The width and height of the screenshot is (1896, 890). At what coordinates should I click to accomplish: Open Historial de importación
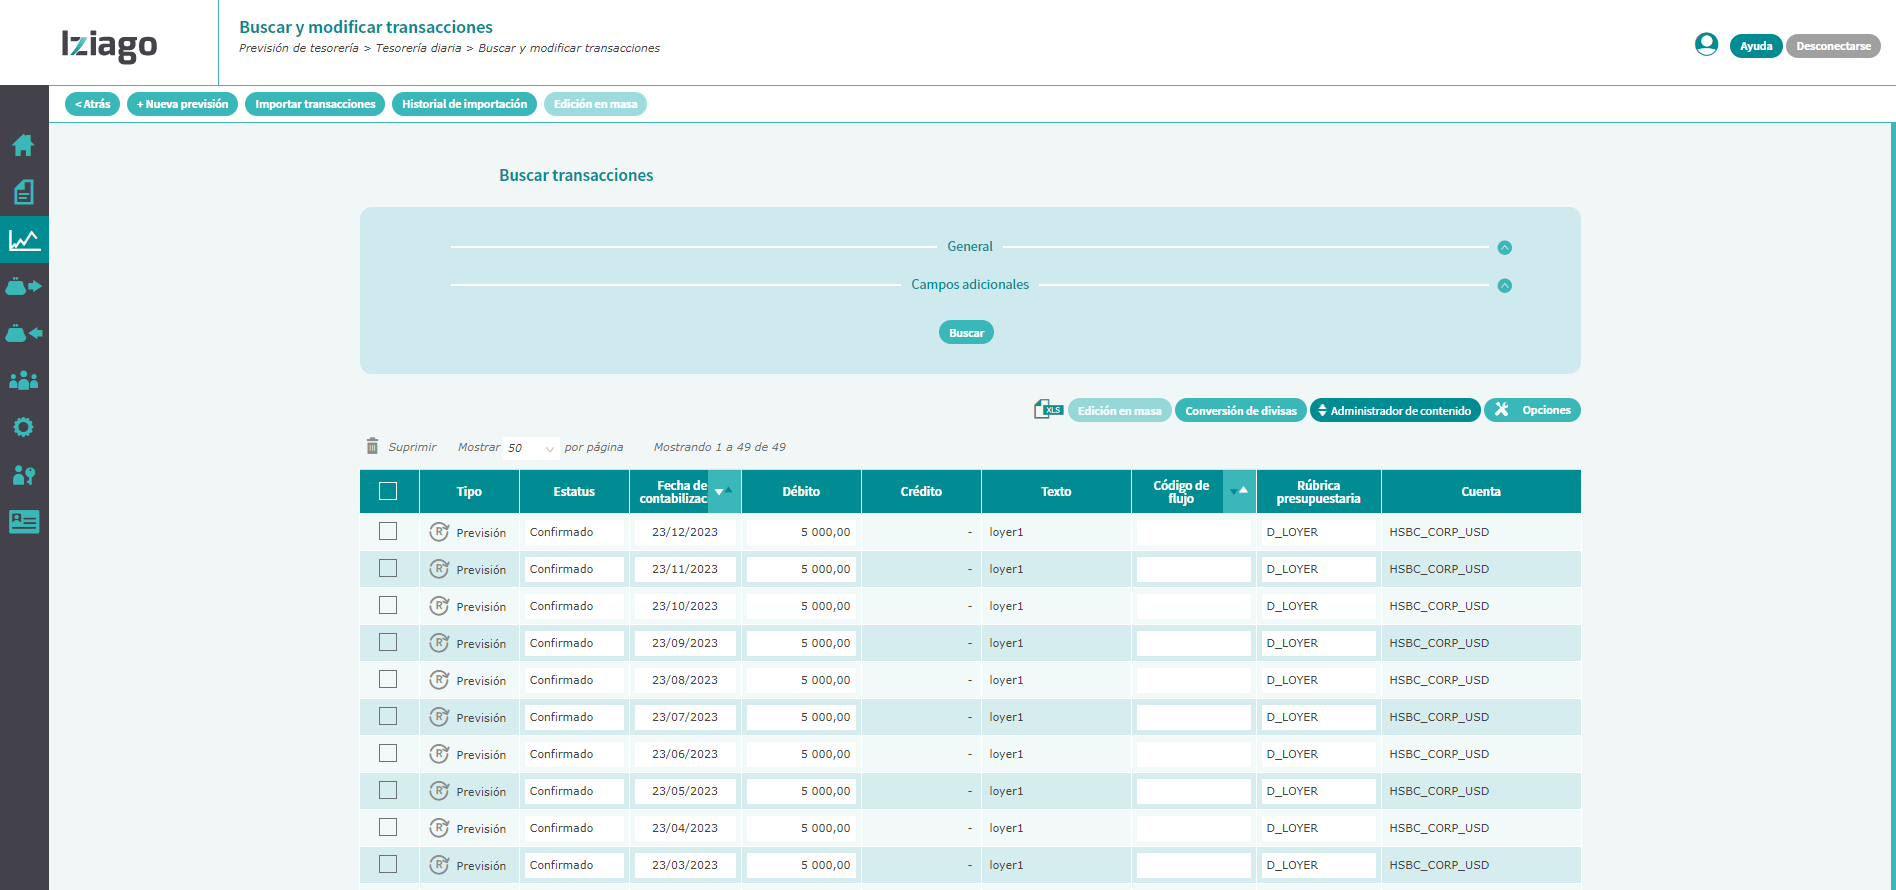[x=464, y=104]
